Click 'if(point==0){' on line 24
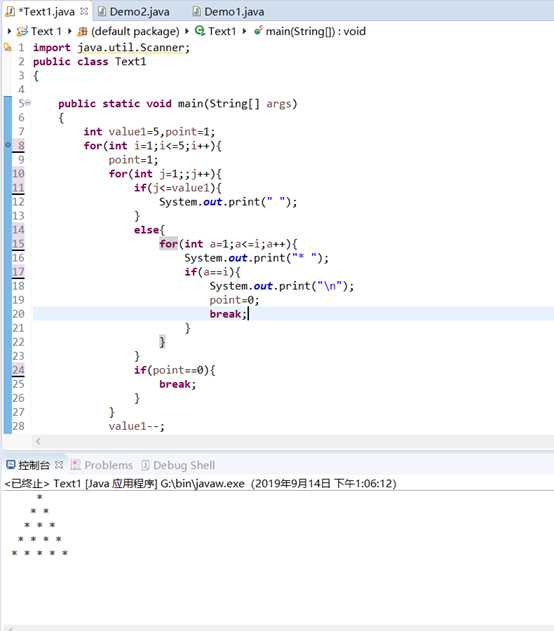554x631 pixels. click(x=175, y=370)
